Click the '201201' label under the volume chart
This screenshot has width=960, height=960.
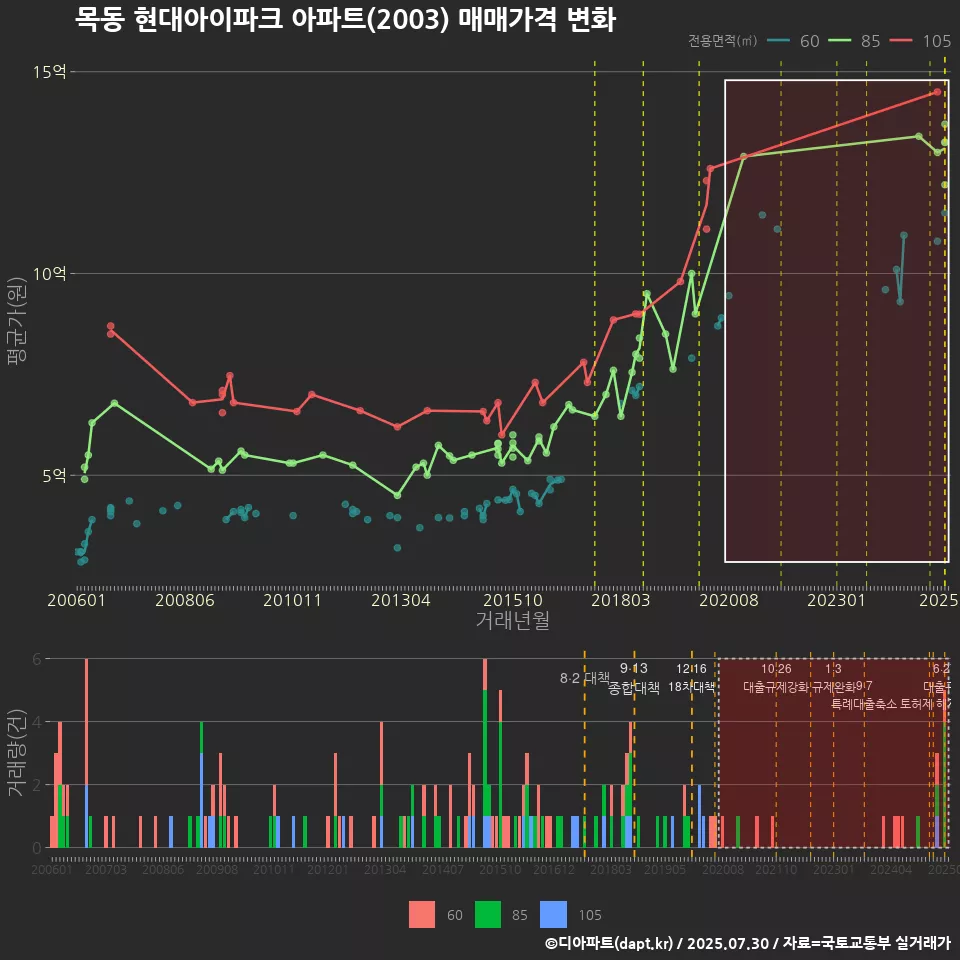[328, 869]
